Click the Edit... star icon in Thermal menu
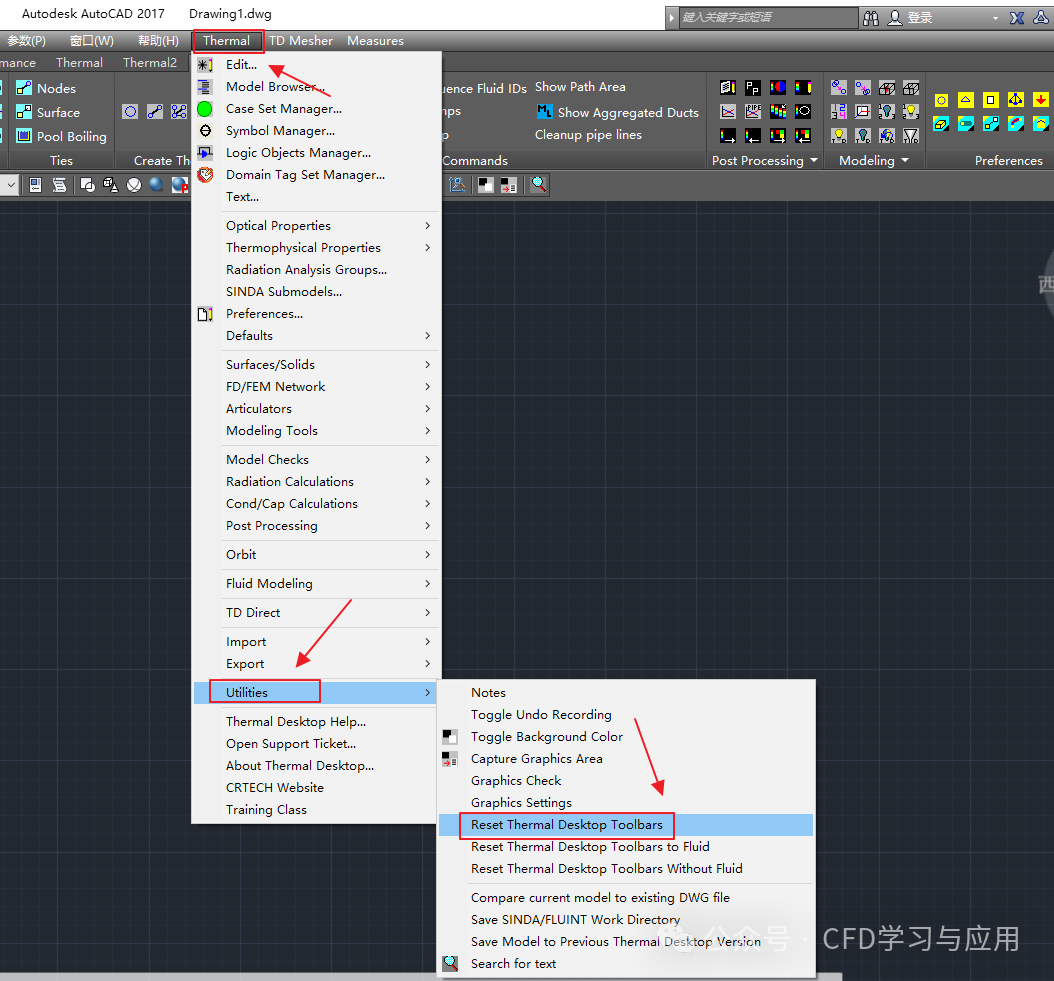This screenshot has height=981, width=1054. click(x=205, y=65)
